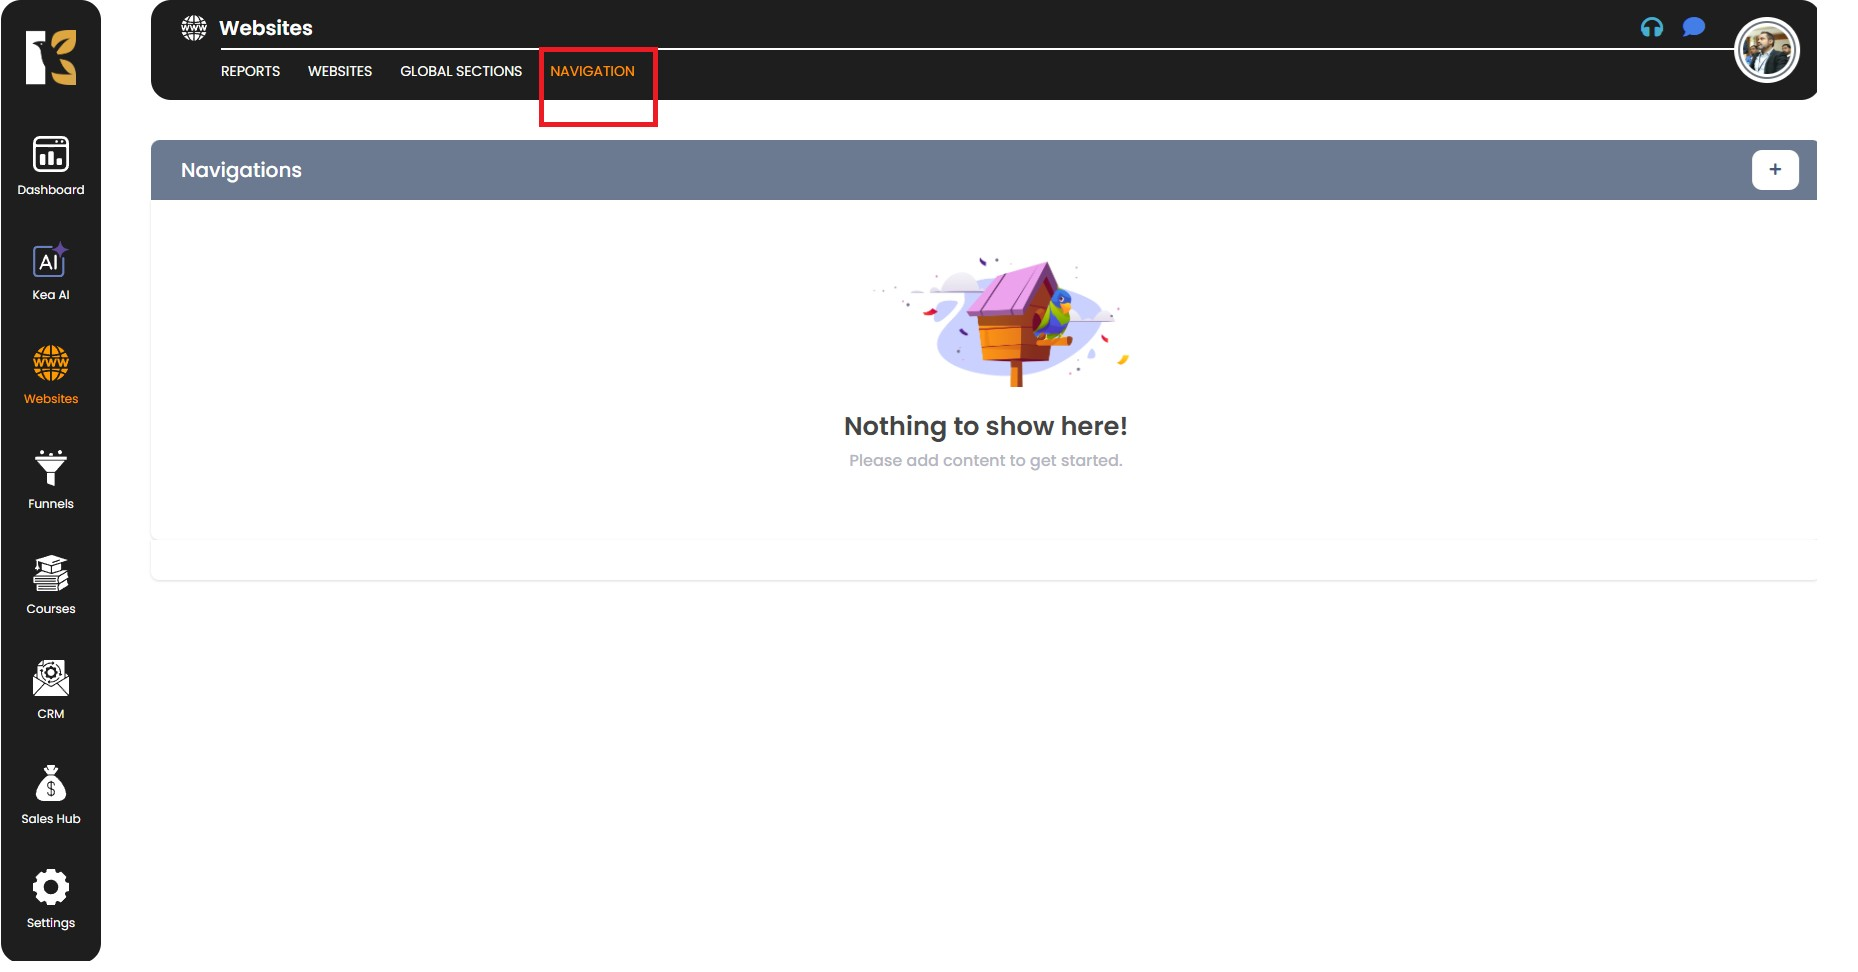1858x972 pixels.
Task: Click the headset support icon
Action: click(1651, 28)
